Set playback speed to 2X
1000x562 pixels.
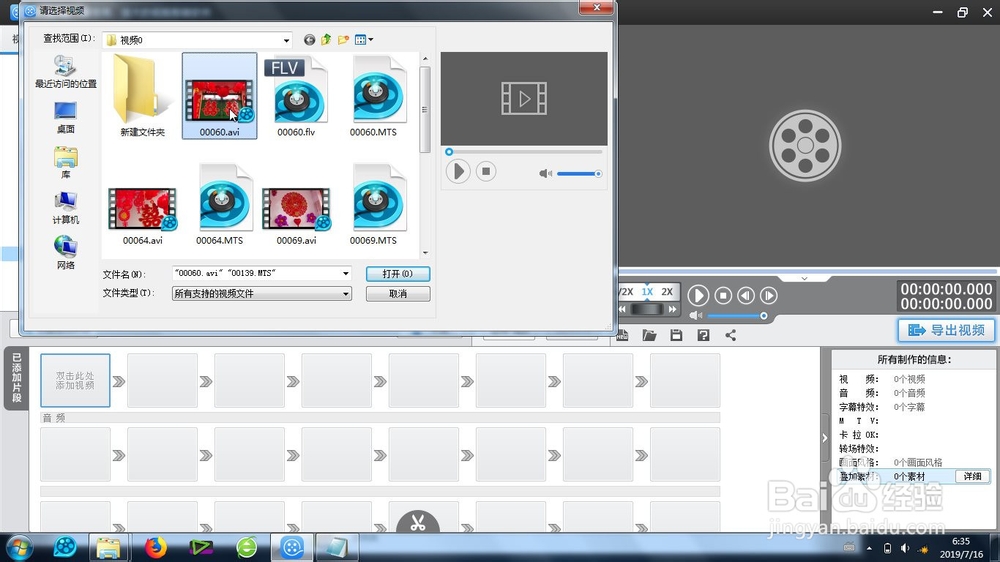click(x=667, y=292)
